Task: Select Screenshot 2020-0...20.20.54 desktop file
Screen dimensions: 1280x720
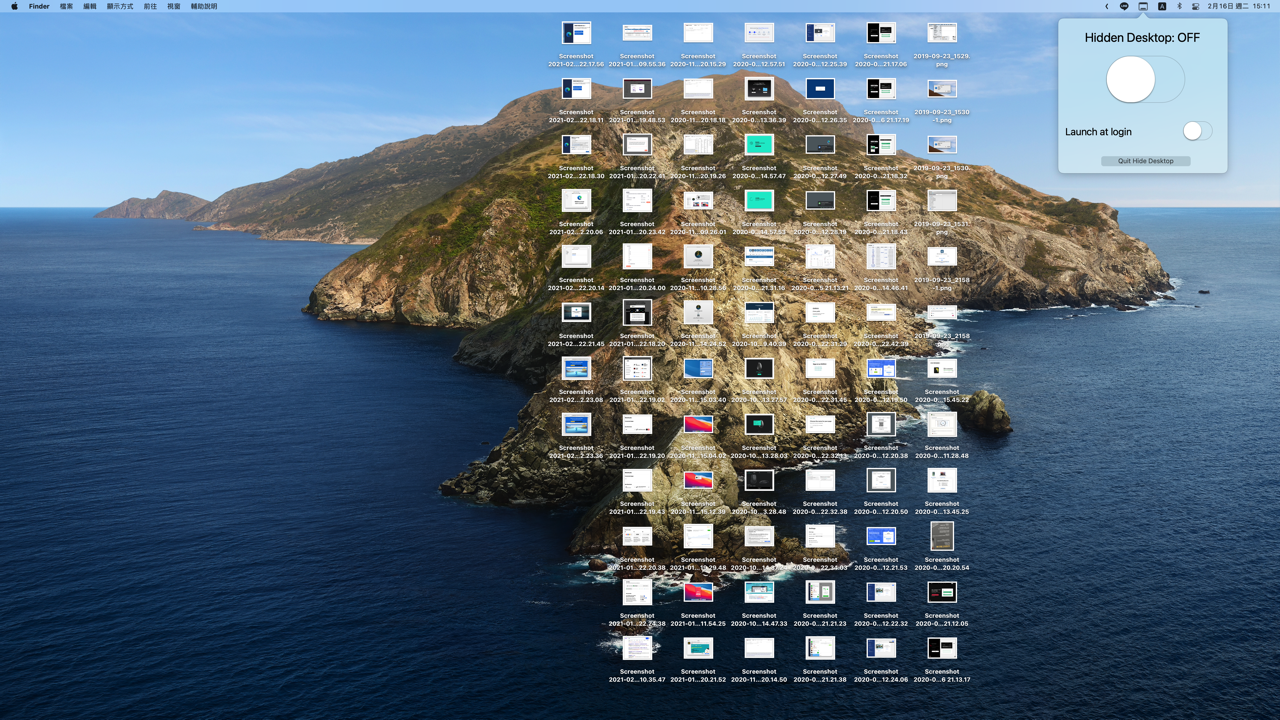Action: [942, 547]
